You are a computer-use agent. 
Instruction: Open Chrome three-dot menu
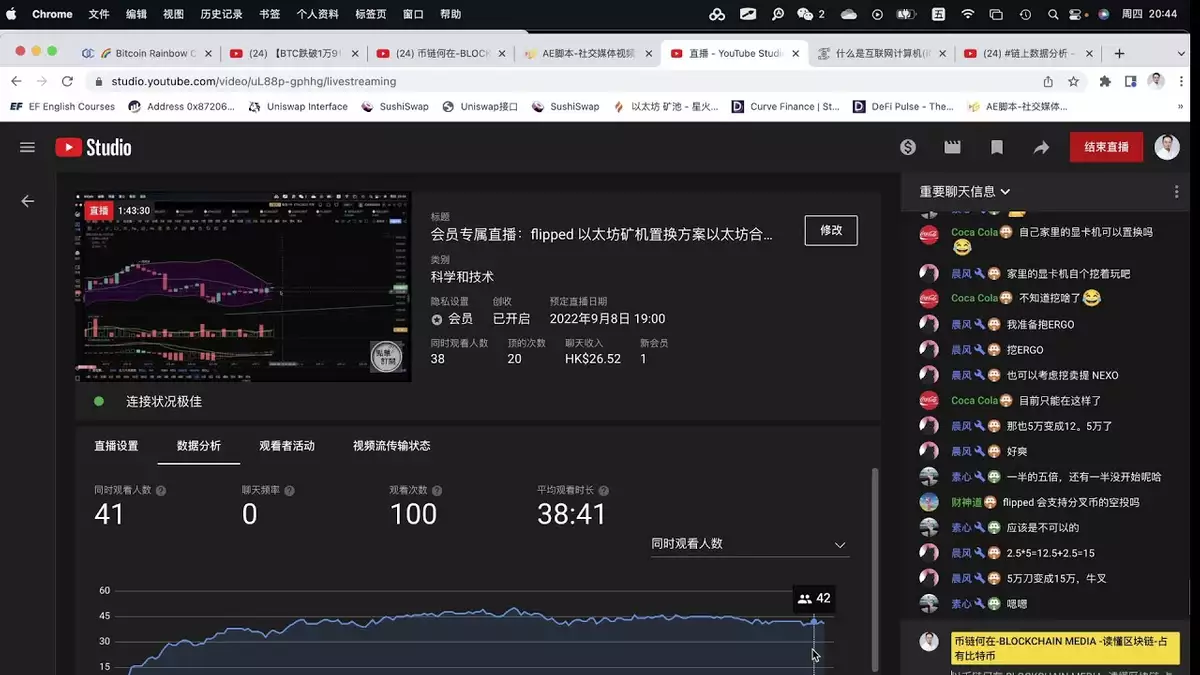pyautogui.click(x=1183, y=81)
